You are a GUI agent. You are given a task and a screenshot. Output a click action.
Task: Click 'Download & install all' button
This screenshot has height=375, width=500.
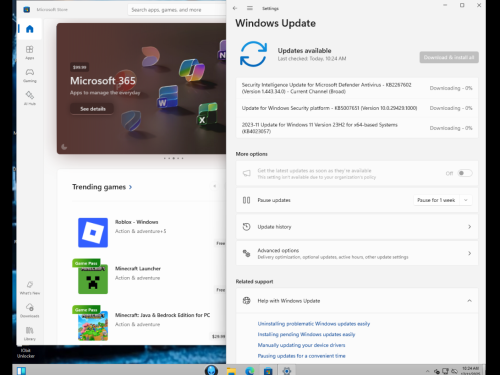coord(449,57)
